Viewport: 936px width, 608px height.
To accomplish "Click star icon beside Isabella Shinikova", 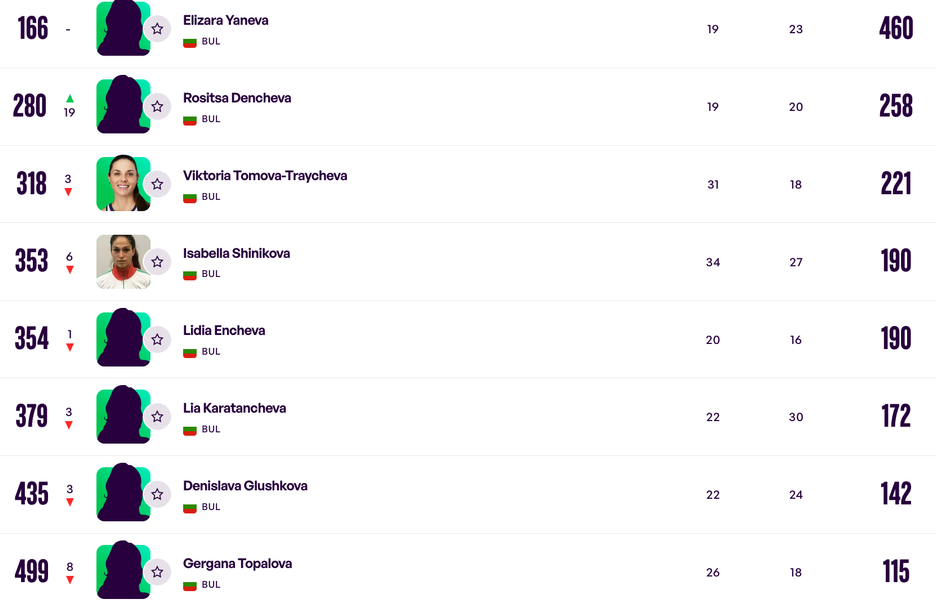I will (x=157, y=261).
